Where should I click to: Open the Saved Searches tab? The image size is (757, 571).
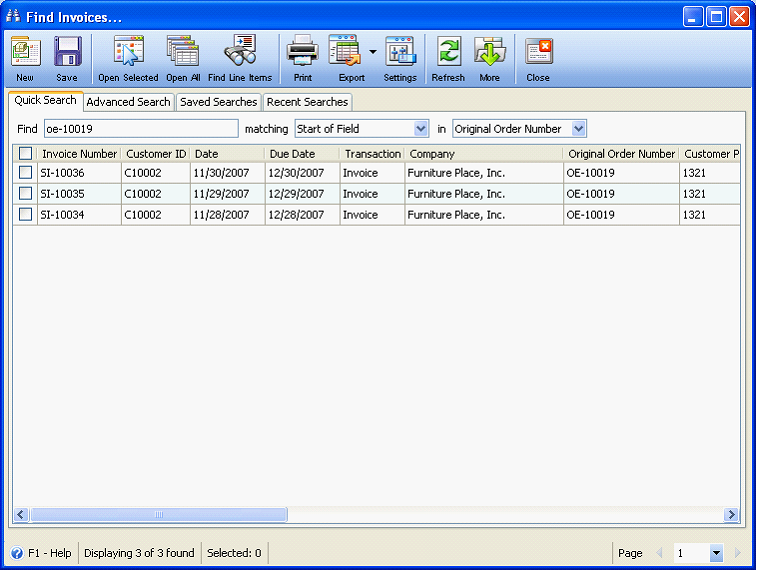coord(219,102)
